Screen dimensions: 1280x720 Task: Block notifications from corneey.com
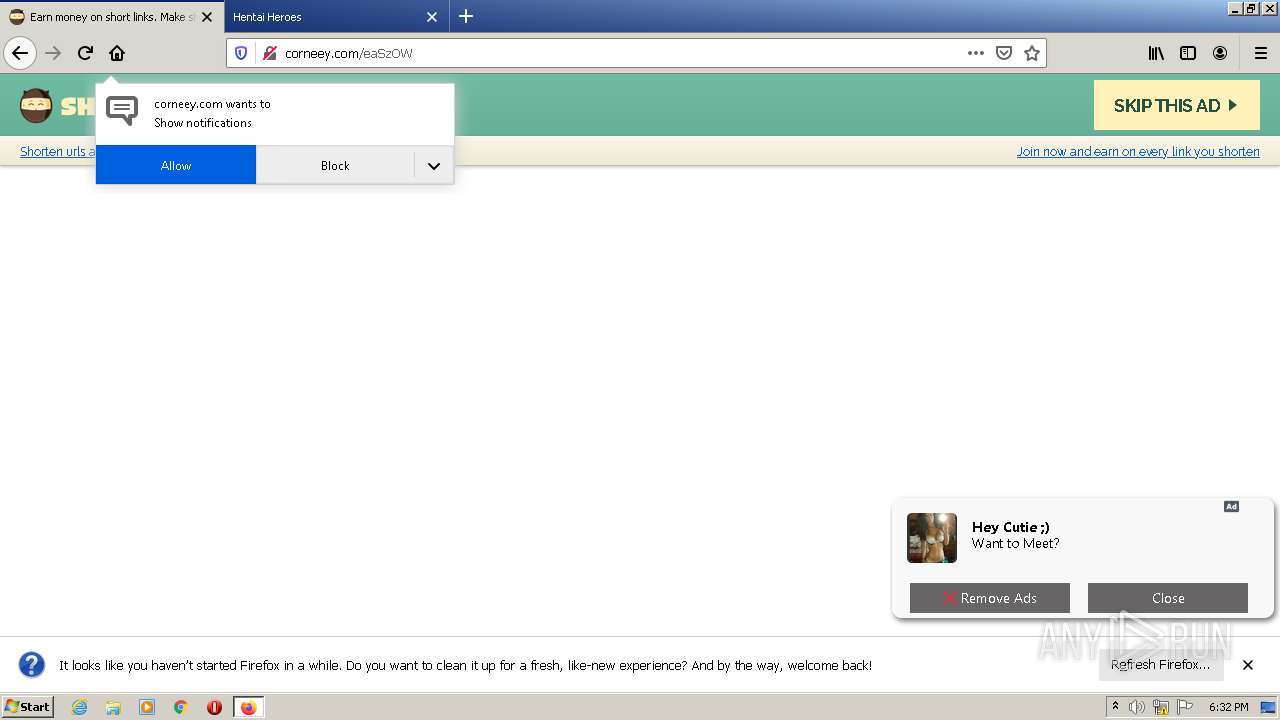click(x=335, y=165)
